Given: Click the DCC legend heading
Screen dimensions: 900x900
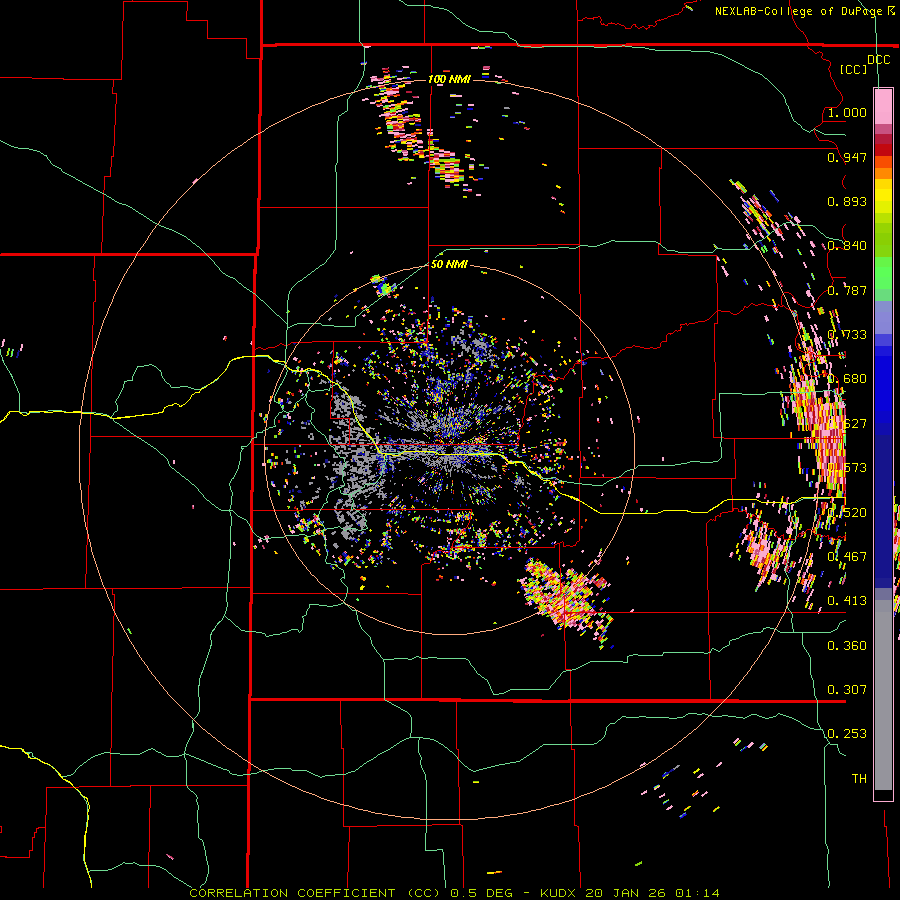Looking at the screenshot, I should coord(878,59).
